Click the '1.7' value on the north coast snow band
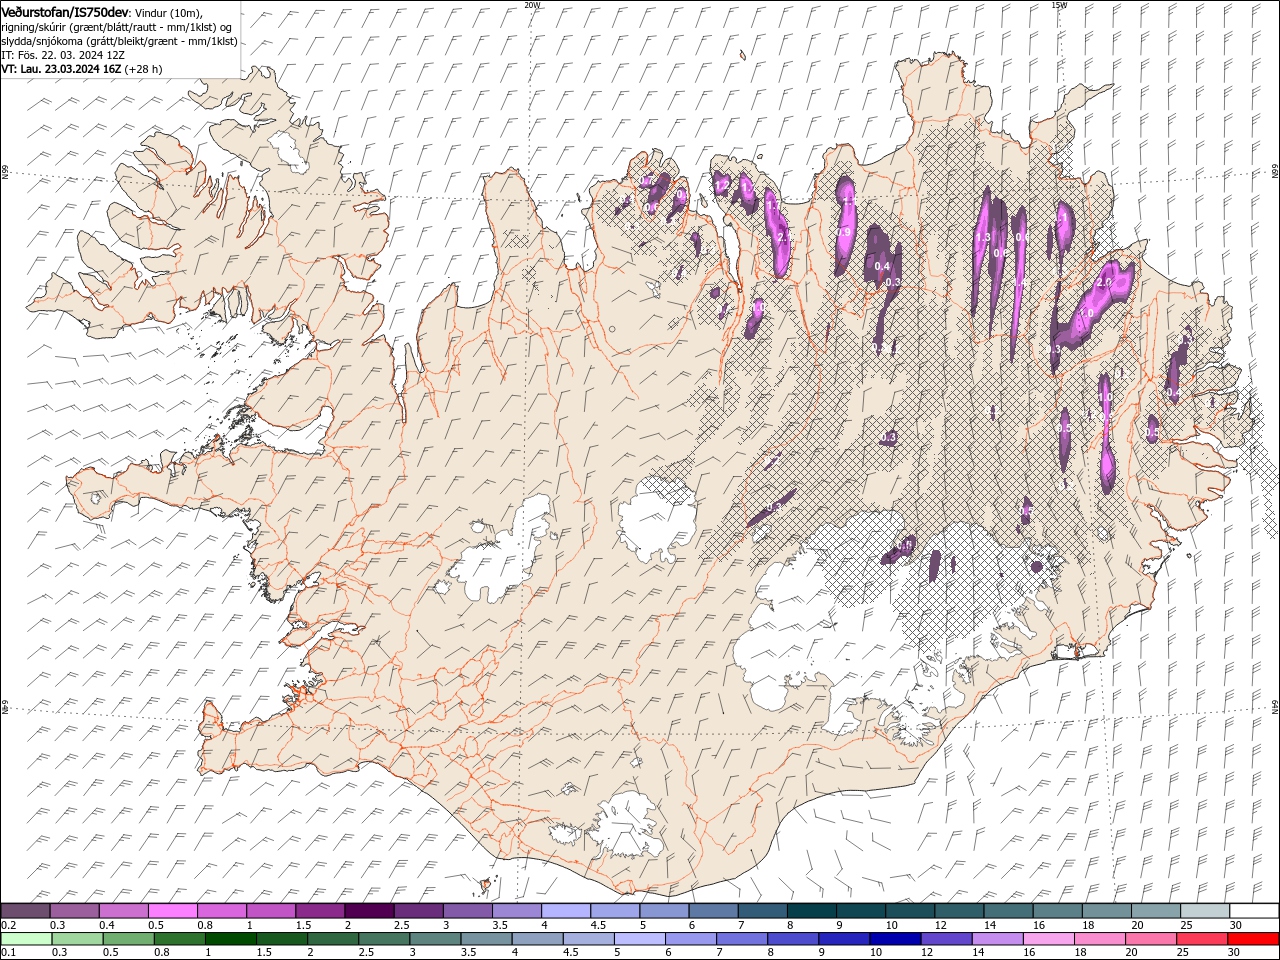The image size is (1280, 960). click(x=771, y=204)
